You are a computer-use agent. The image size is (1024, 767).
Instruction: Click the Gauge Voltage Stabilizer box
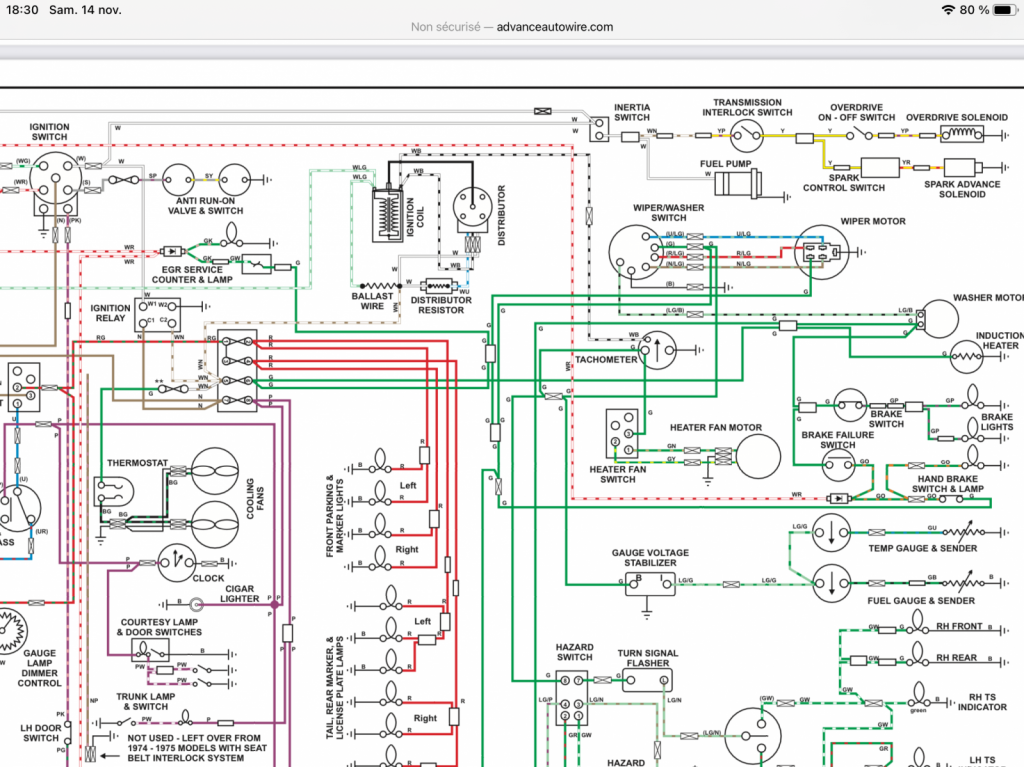[650, 584]
